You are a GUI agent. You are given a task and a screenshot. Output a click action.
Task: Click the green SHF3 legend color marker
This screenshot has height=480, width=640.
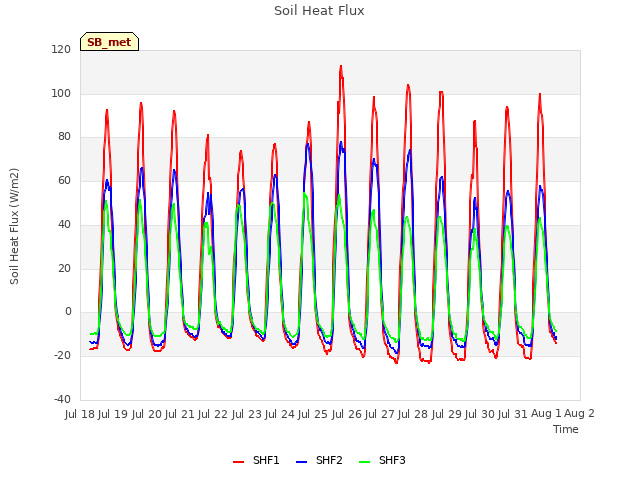tap(364, 461)
